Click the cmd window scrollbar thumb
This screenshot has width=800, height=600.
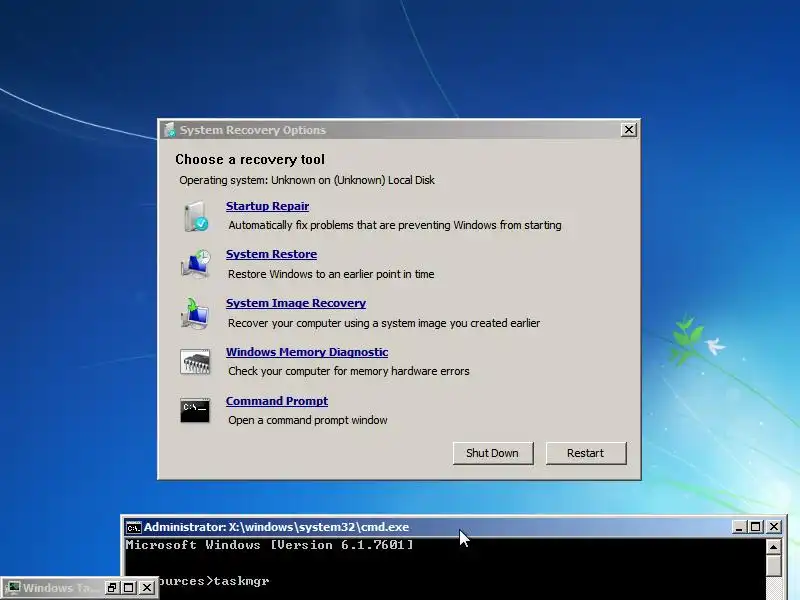774,566
